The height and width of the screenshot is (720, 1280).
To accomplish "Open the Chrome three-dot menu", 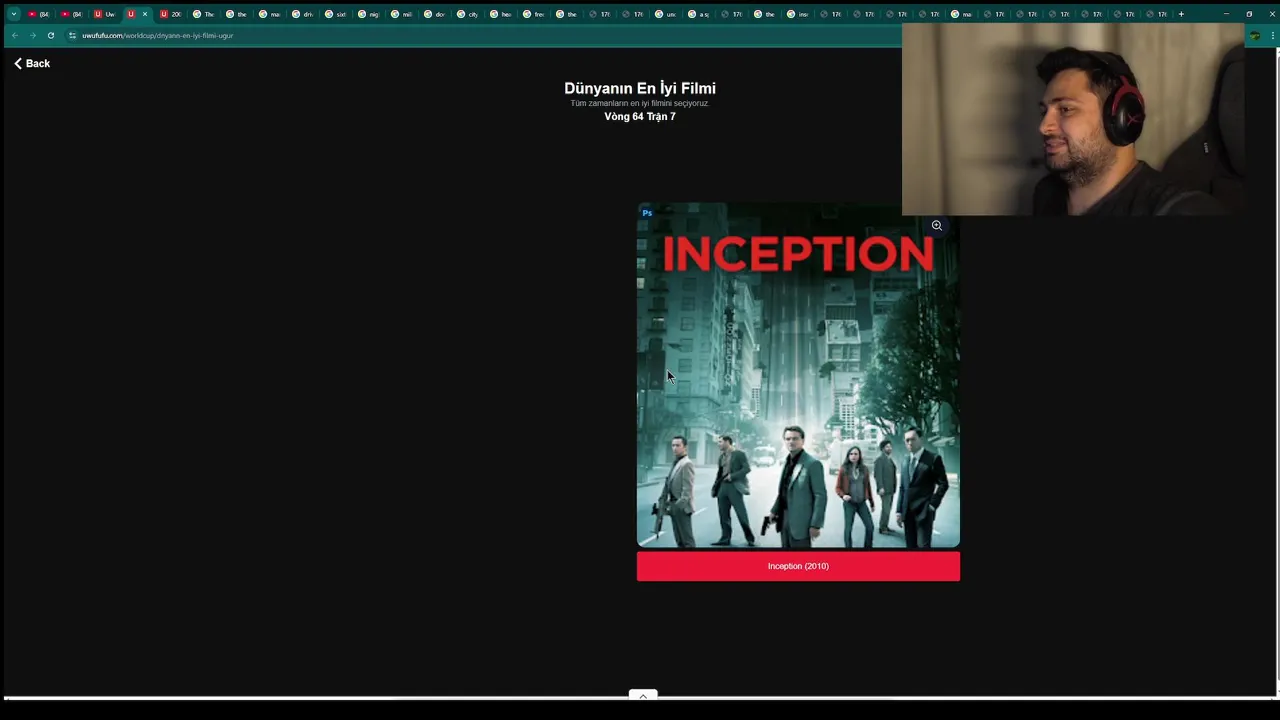I will [1272, 35].
